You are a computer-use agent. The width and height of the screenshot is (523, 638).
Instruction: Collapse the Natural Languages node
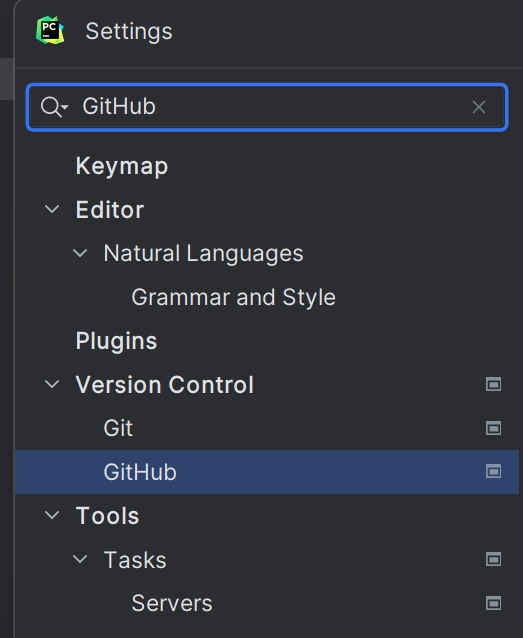(x=80, y=253)
